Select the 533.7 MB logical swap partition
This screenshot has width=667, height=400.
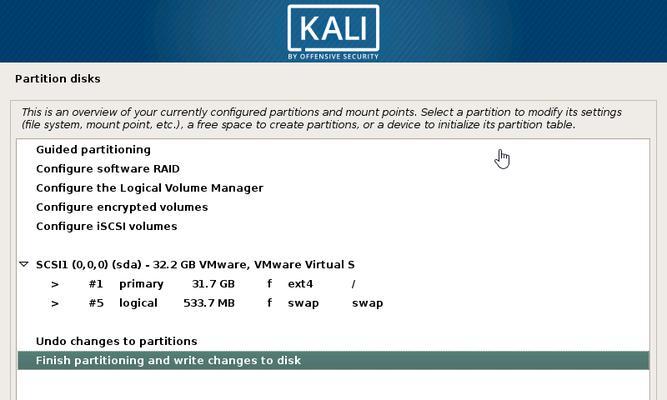tap(334, 303)
